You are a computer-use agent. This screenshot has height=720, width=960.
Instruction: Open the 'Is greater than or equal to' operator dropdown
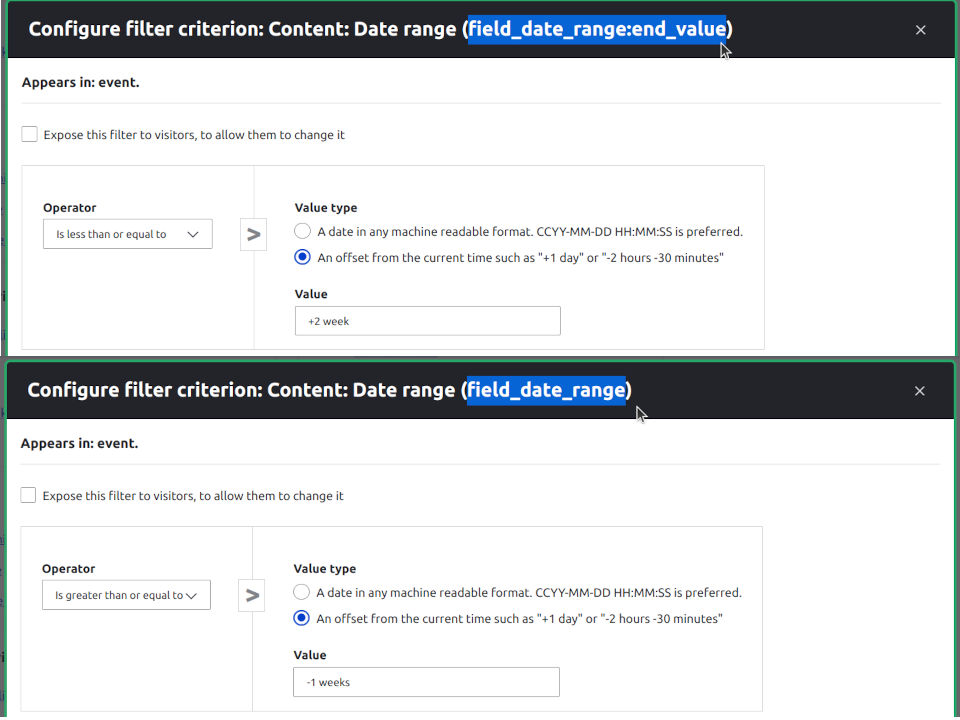(x=126, y=596)
